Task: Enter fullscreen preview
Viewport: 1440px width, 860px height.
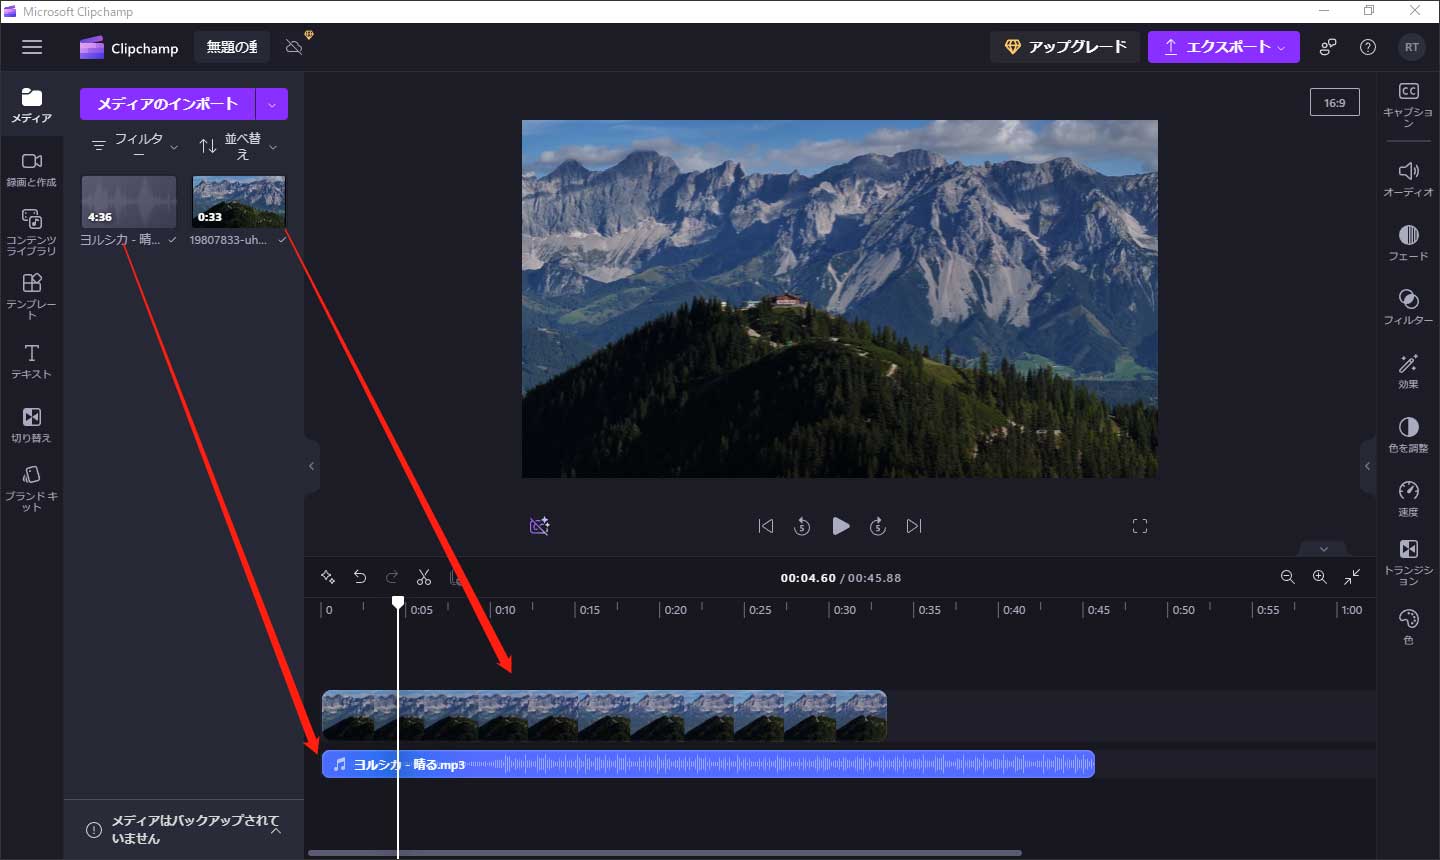Action: click(1140, 526)
